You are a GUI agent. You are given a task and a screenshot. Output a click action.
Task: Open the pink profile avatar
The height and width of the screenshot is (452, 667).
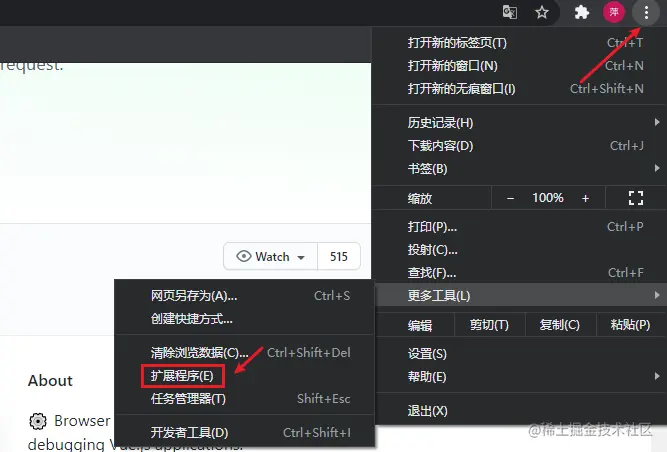coord(614,12)
